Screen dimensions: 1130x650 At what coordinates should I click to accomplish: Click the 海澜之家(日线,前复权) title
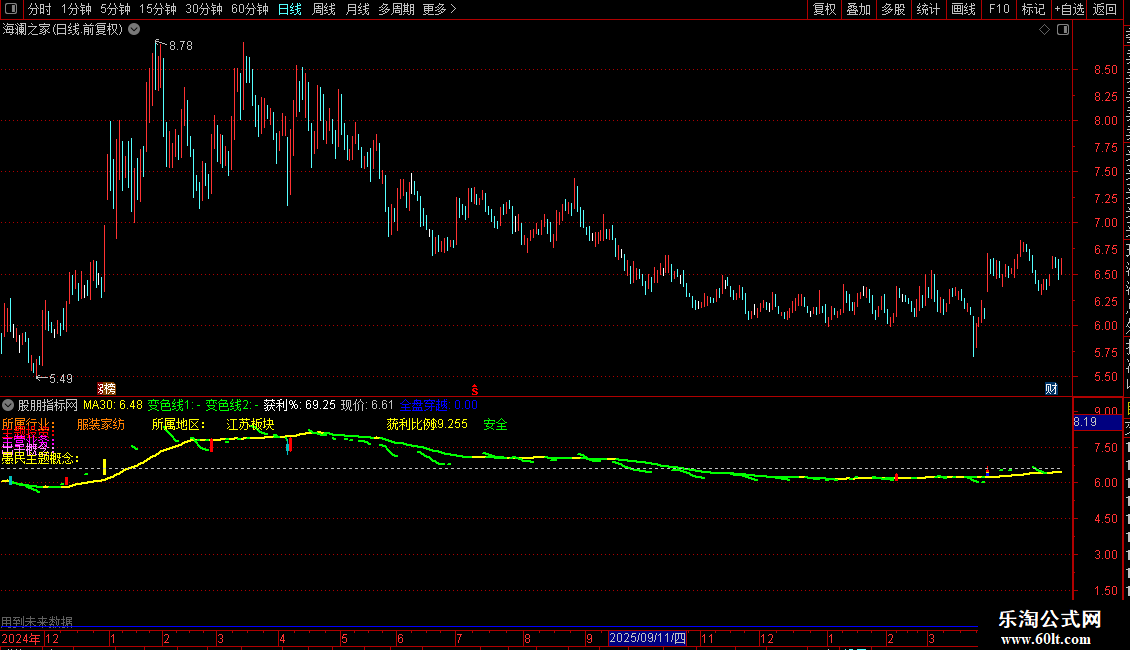tap(63, 30)
